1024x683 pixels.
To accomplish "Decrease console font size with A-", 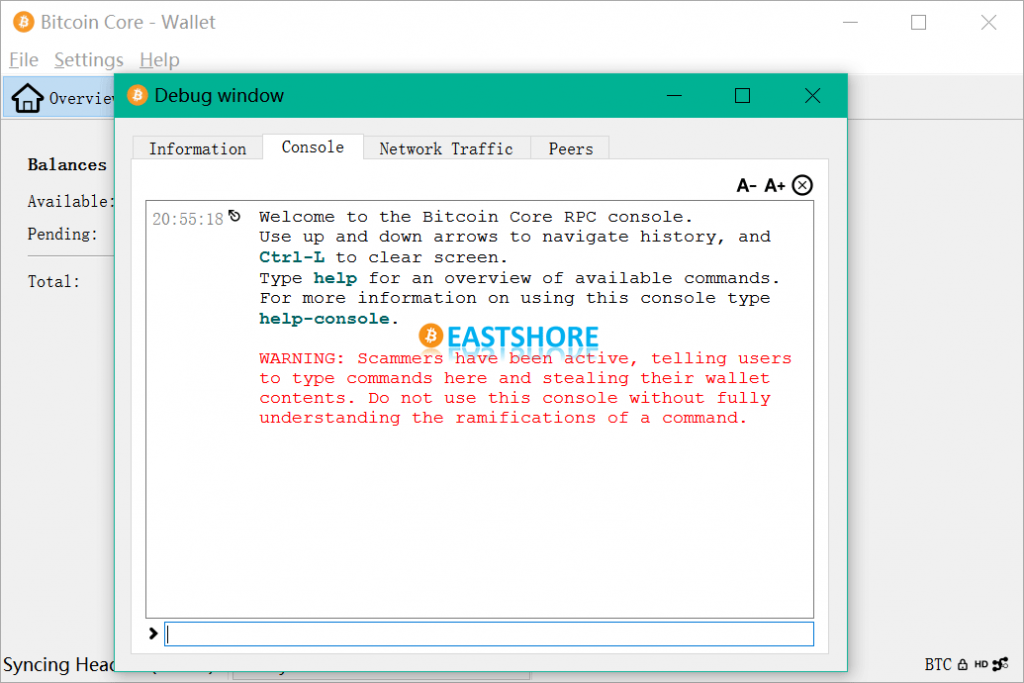I will 746,185.
